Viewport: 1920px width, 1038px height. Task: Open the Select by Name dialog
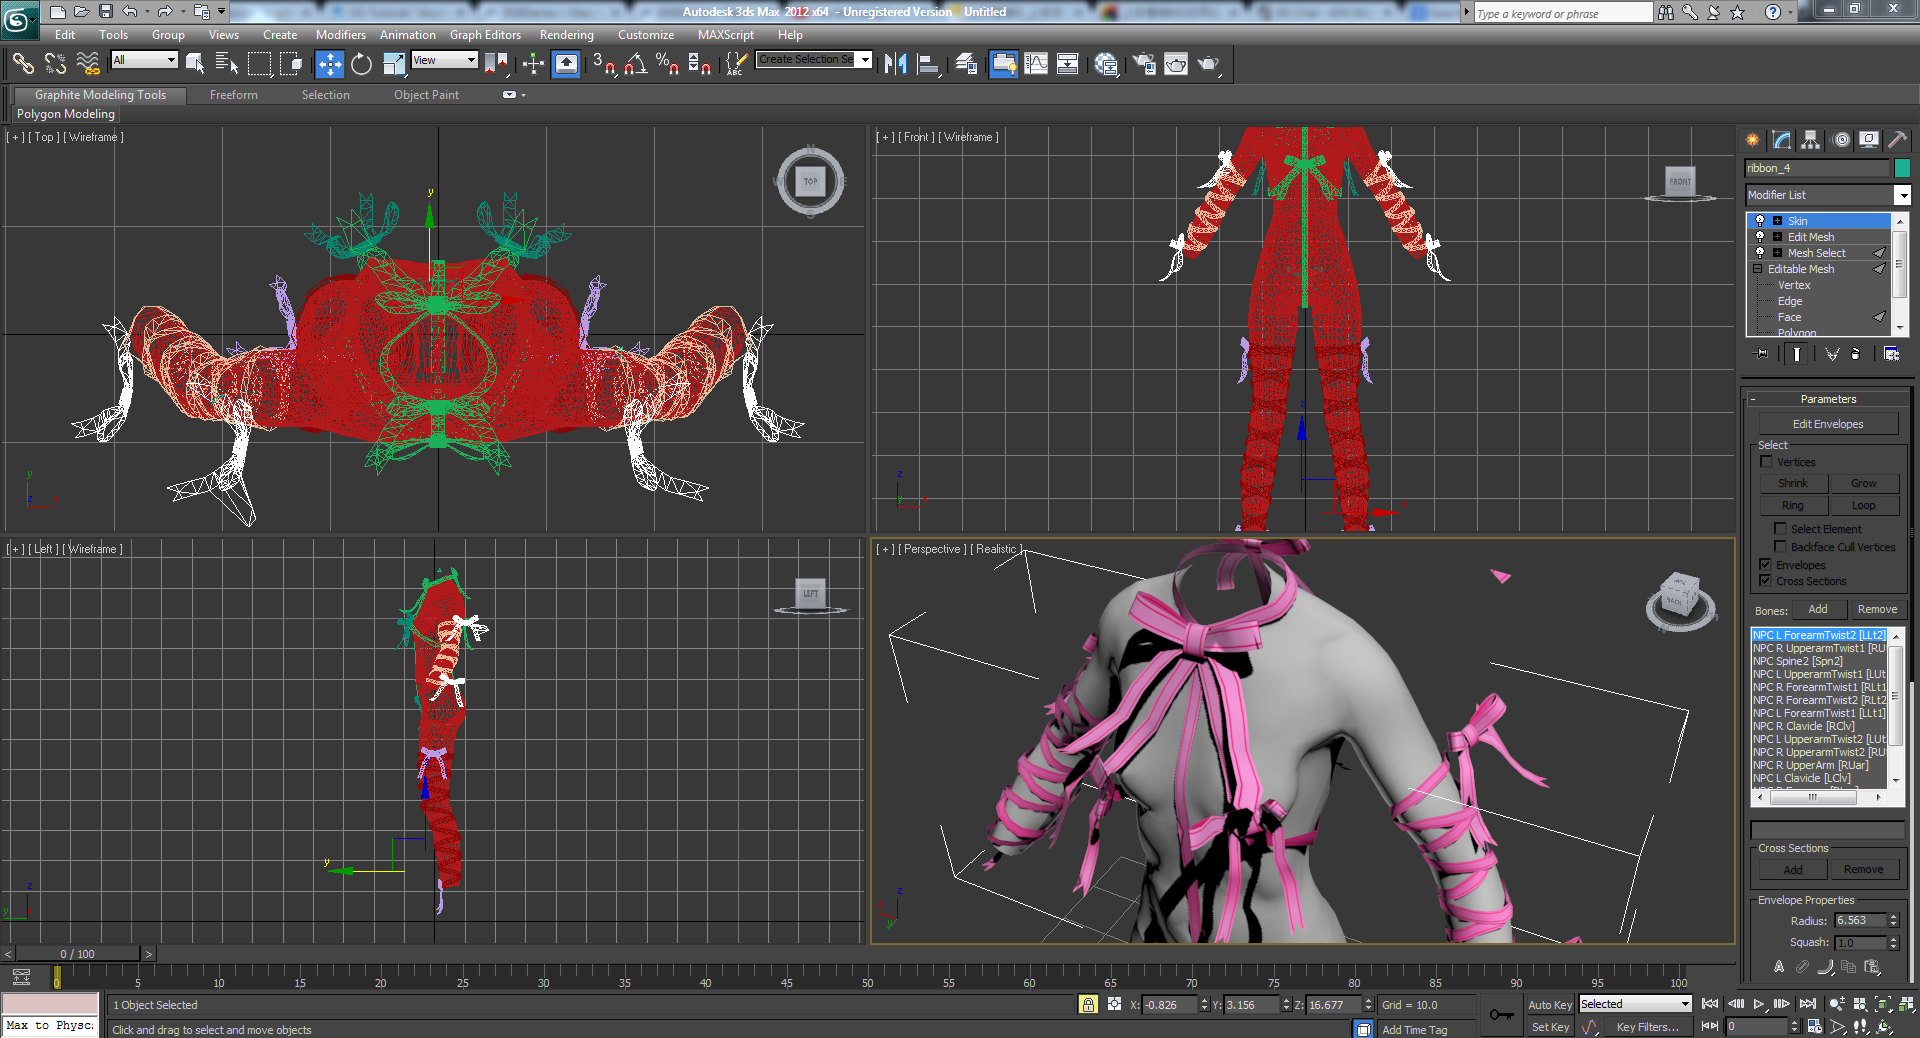pos(227,64)
